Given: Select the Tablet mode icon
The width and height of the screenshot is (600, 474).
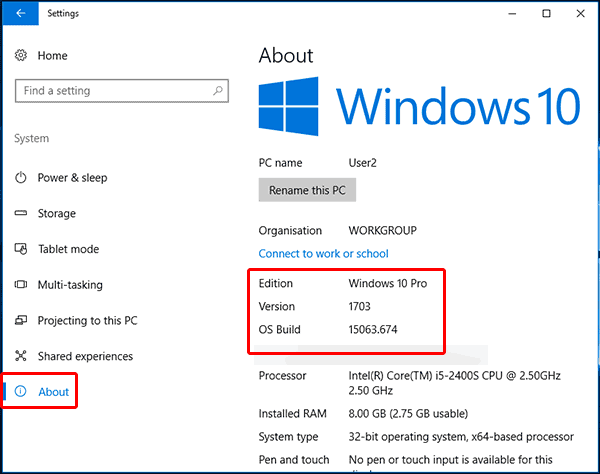Looking at the screenshot, I should pos(21,249).
